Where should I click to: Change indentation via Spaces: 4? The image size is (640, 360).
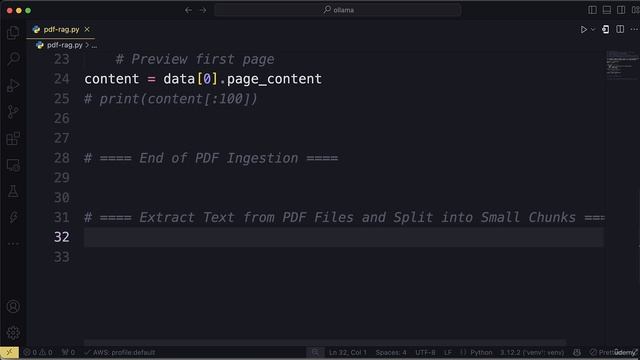point(391,352)
